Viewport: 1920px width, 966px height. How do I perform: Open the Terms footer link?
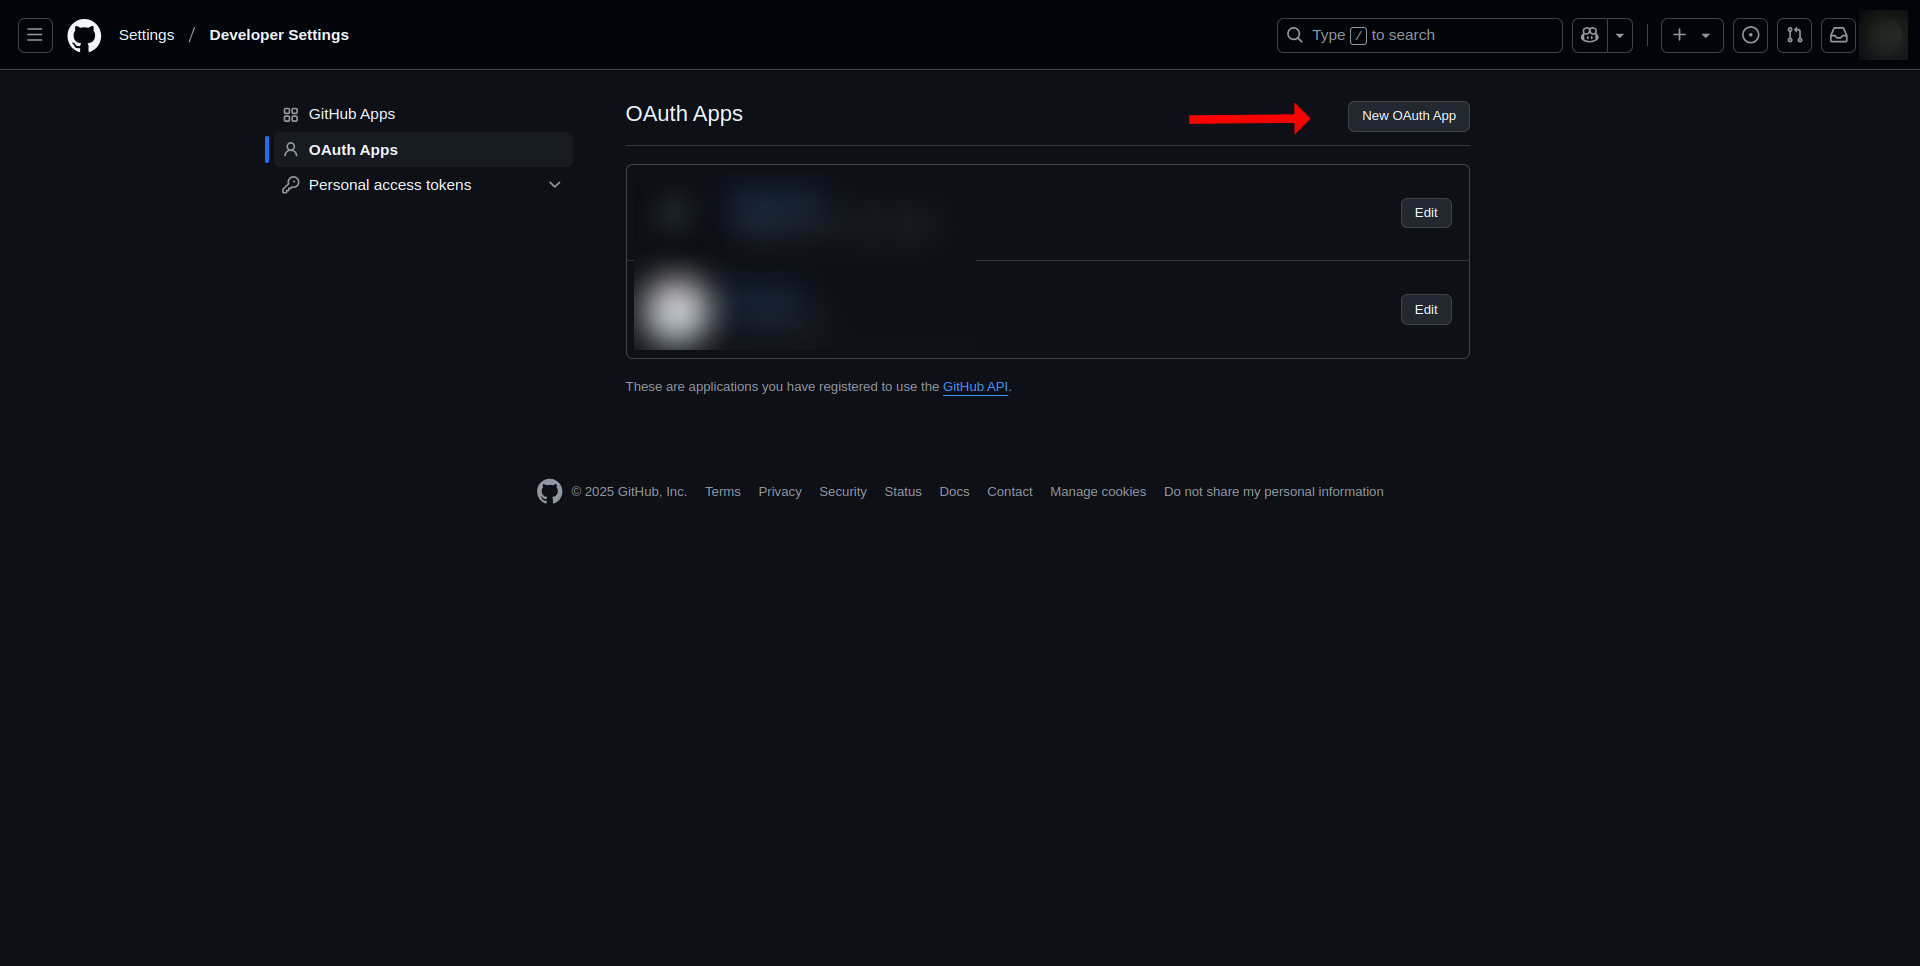coord(723,492)
